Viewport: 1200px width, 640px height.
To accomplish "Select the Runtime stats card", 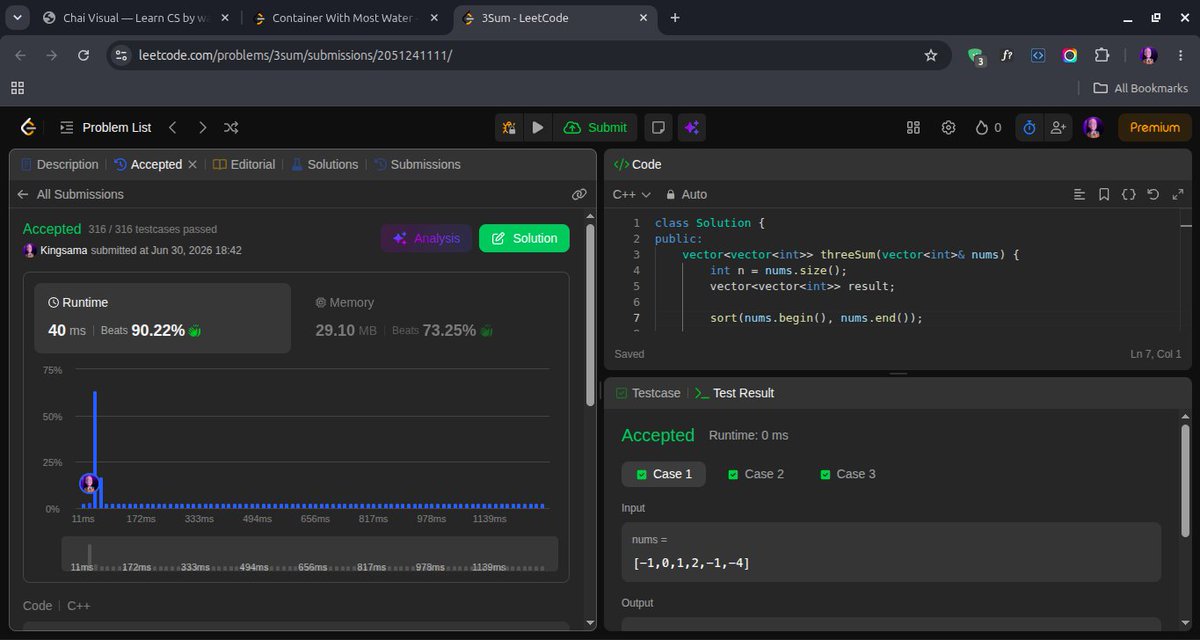I will click(x=162, y=318).
